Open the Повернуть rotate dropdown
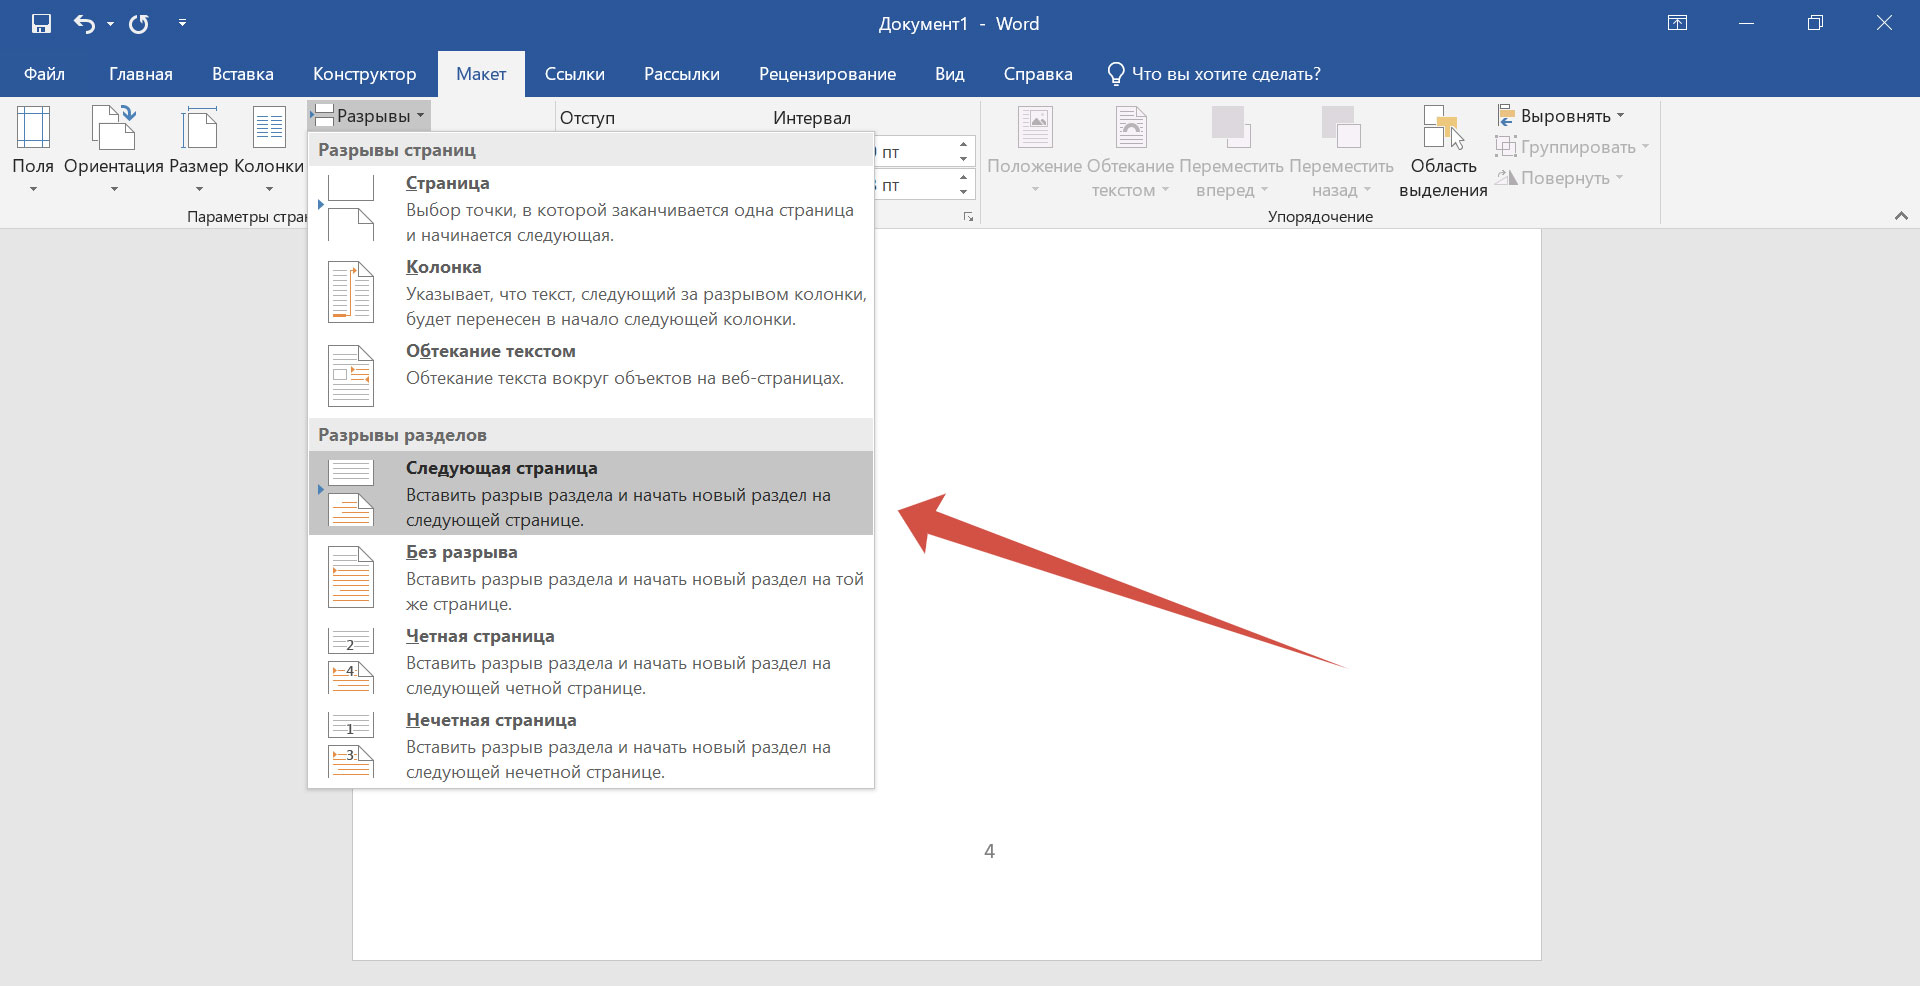 pos(1560,178)
